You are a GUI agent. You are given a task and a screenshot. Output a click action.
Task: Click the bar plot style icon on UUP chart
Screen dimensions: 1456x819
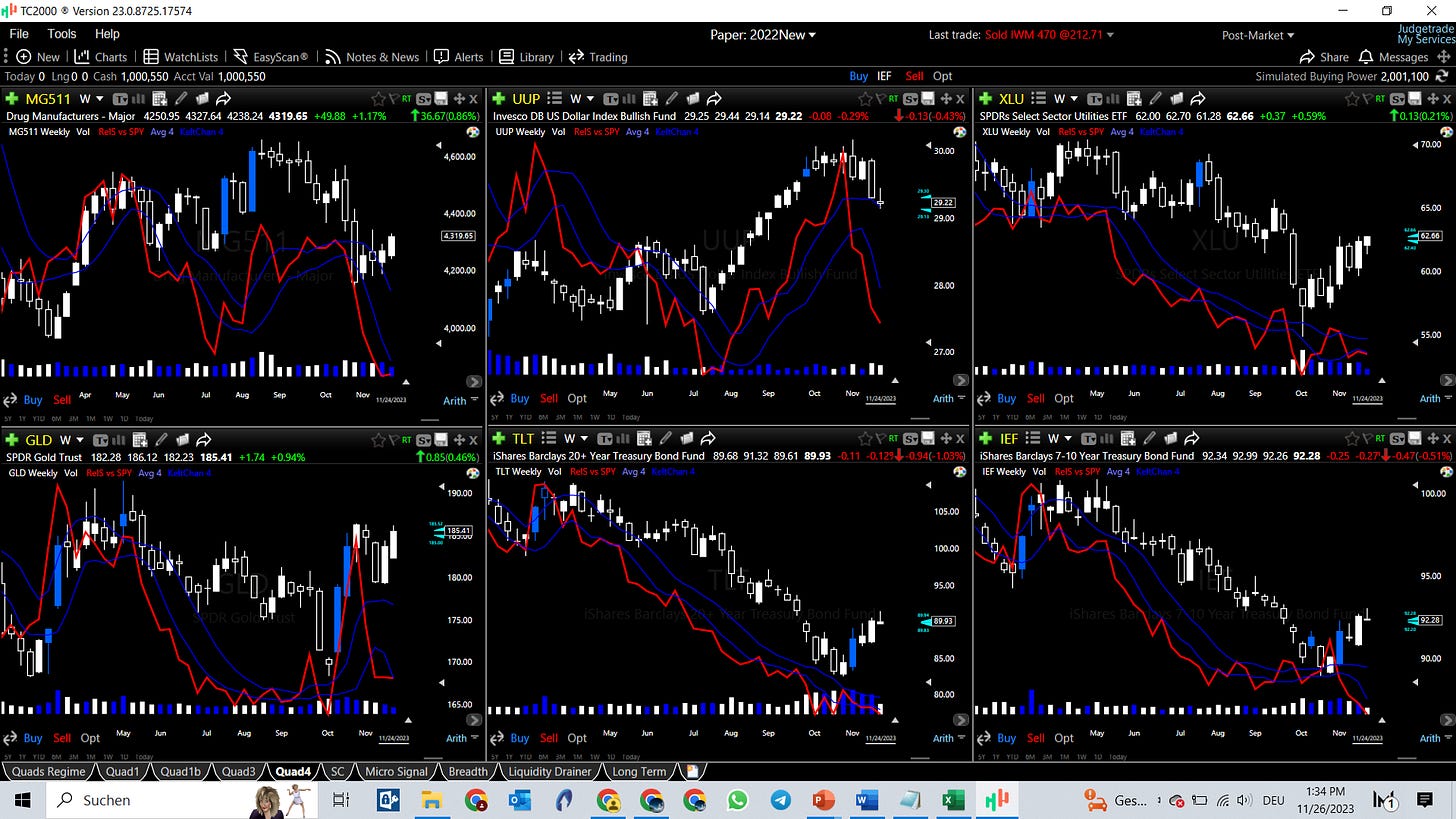[631, 99]
